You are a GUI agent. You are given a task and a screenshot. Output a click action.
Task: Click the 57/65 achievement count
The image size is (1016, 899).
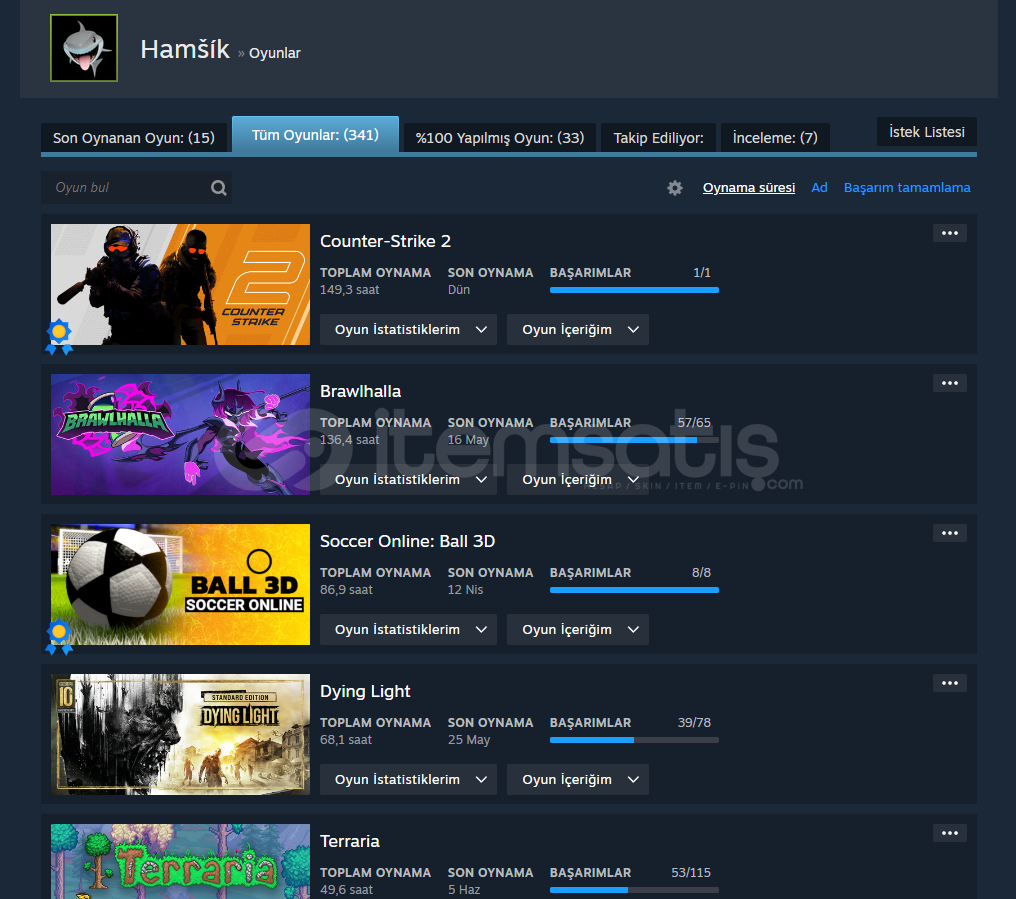694,423
